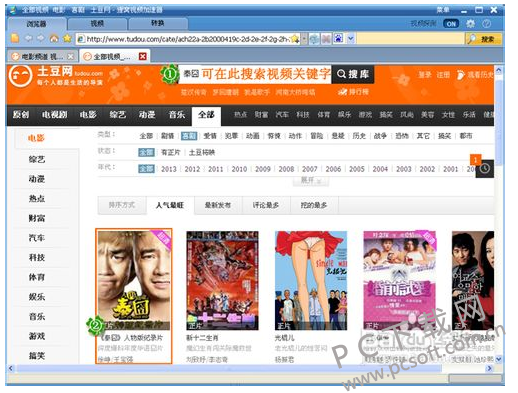Go back with the left arrow icon
This screenshot has height=393, width=518.
point(29,39)
